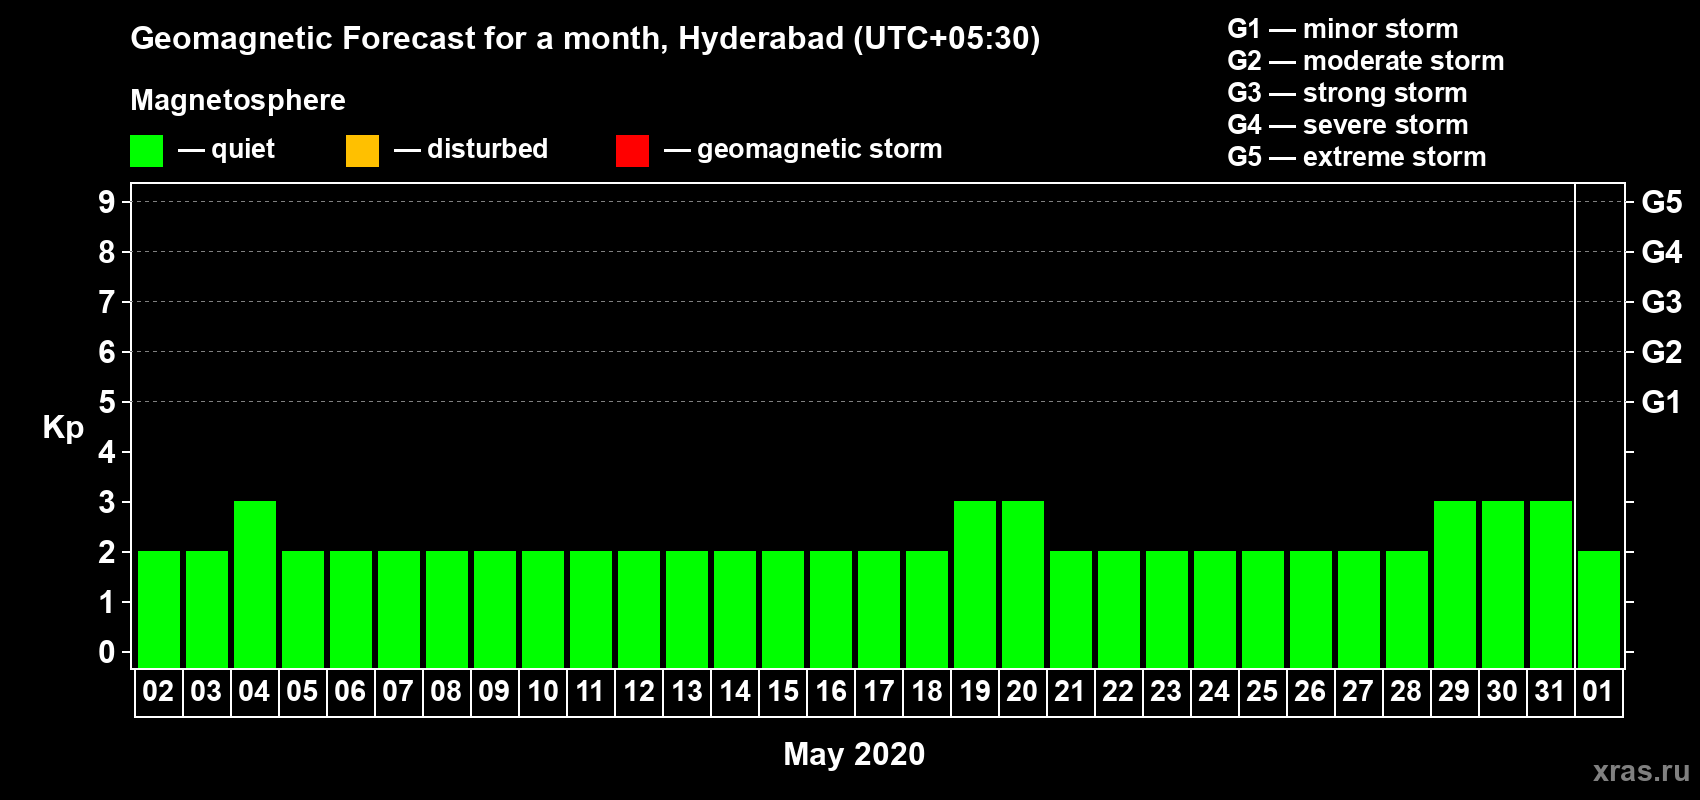Click the G5 right-axis label
1700x800 pixels.
pos(1662,202)
